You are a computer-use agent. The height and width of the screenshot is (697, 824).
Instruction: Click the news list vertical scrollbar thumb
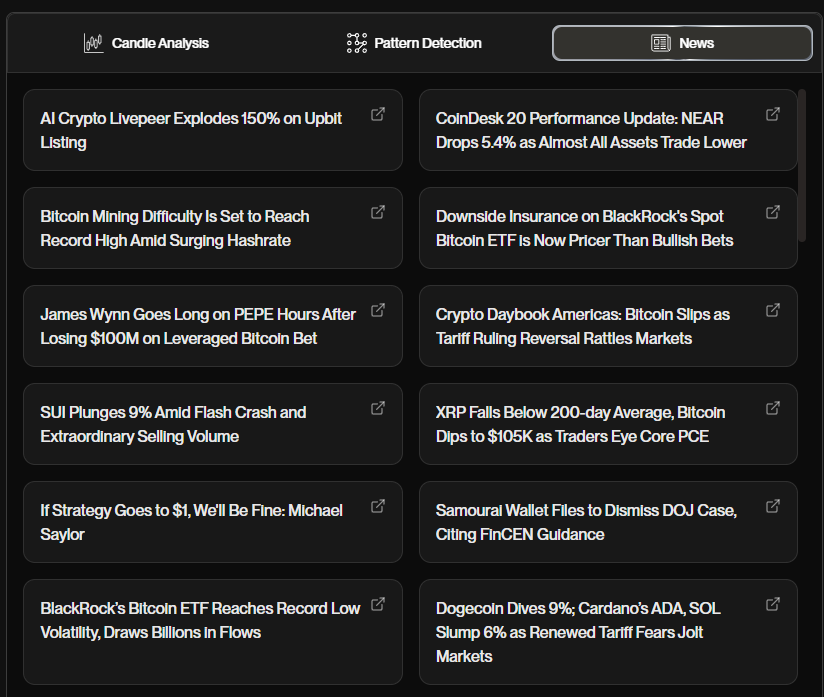(x=802, y=165)
